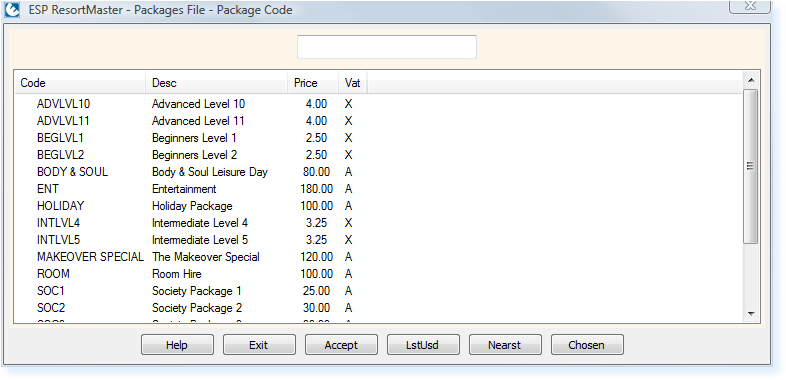Viewport: 786px width, 380px height.
Task: Click the Society Package 1 description
Action: [197, 291]
